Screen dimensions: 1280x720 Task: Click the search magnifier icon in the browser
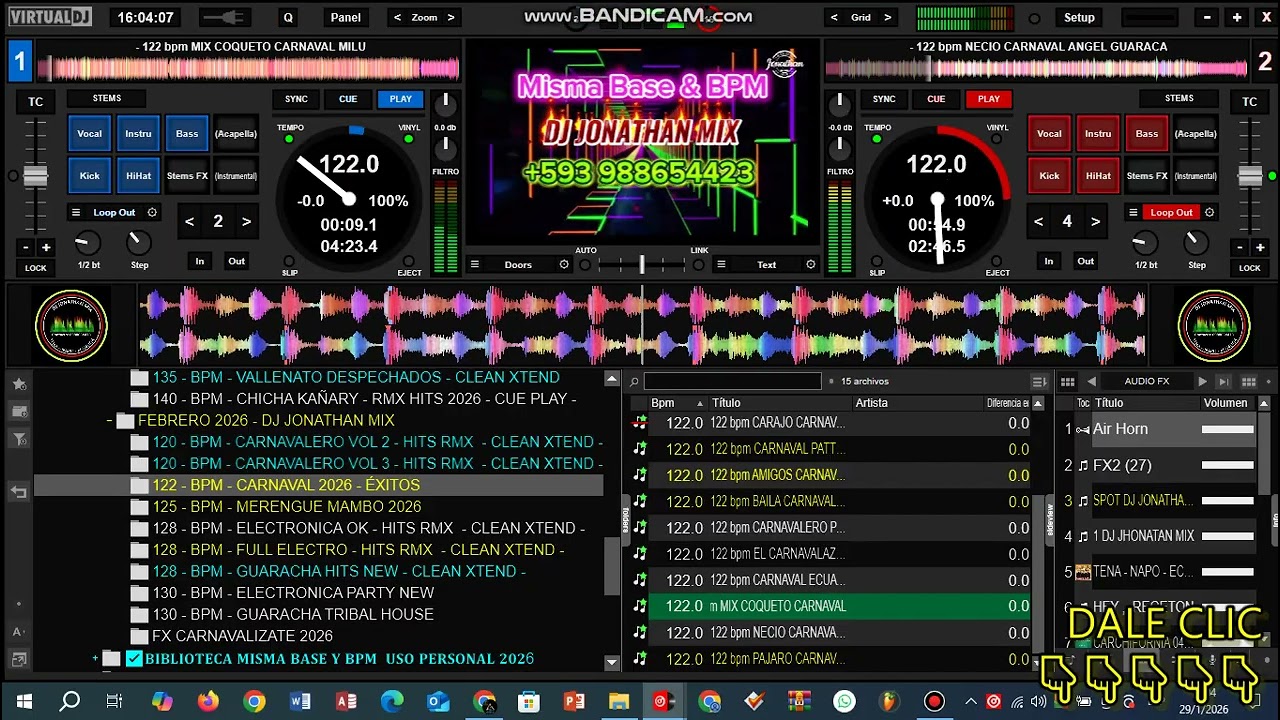click(634, 381)
